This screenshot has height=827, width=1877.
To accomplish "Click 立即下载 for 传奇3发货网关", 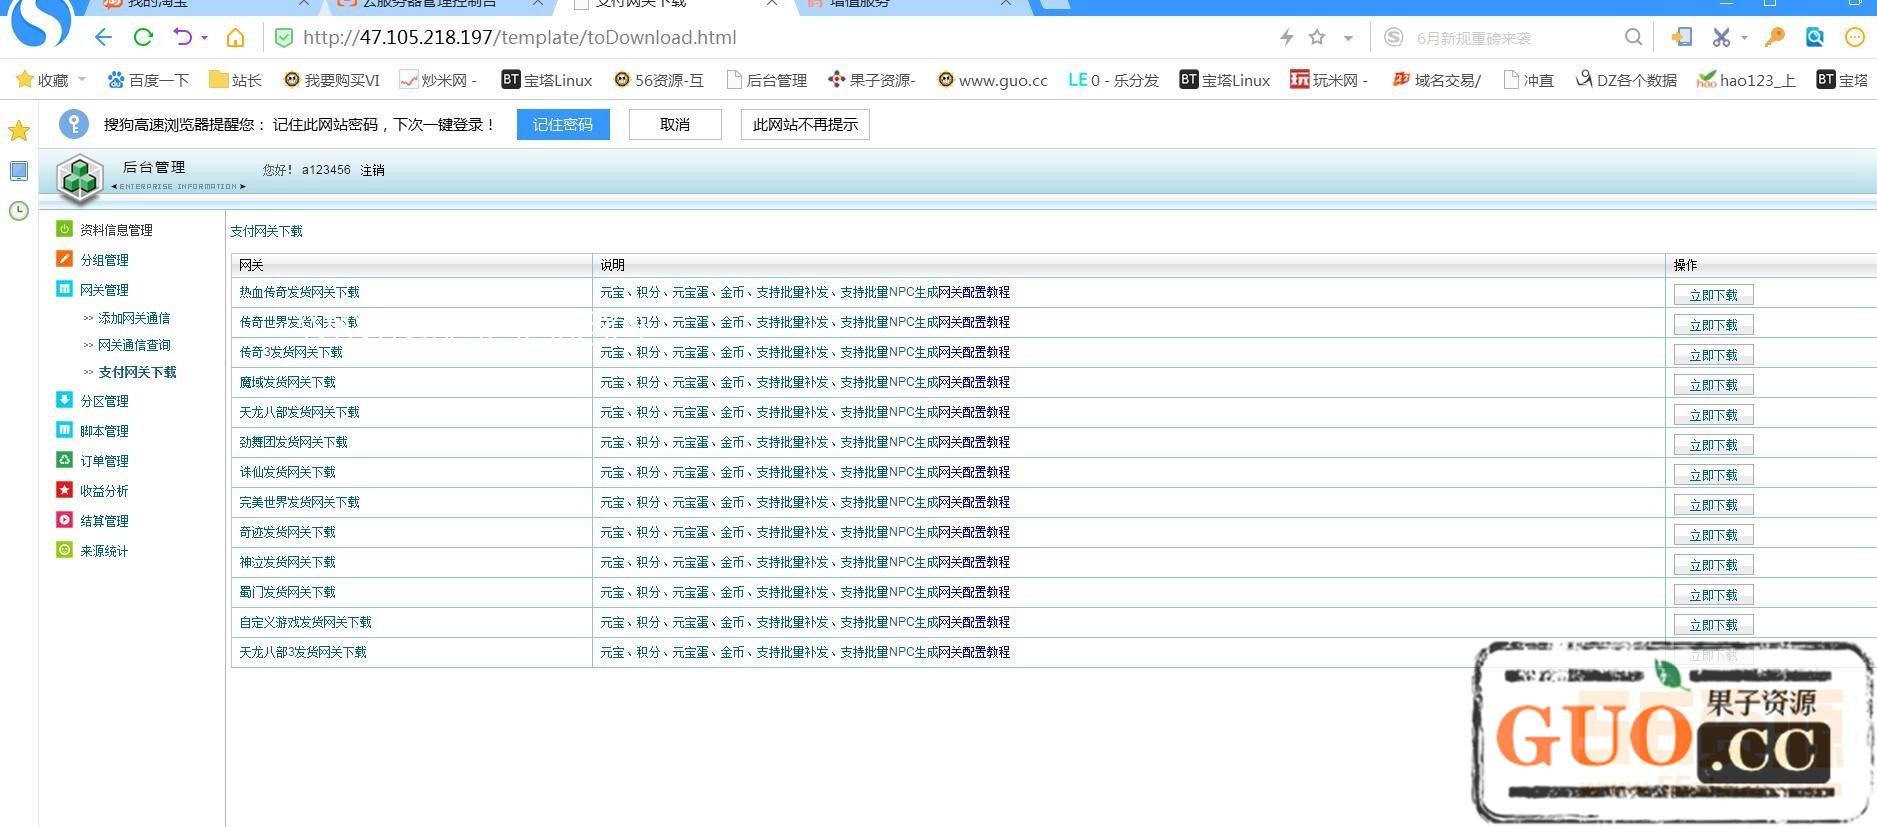I will click(x=1713, y=355).
